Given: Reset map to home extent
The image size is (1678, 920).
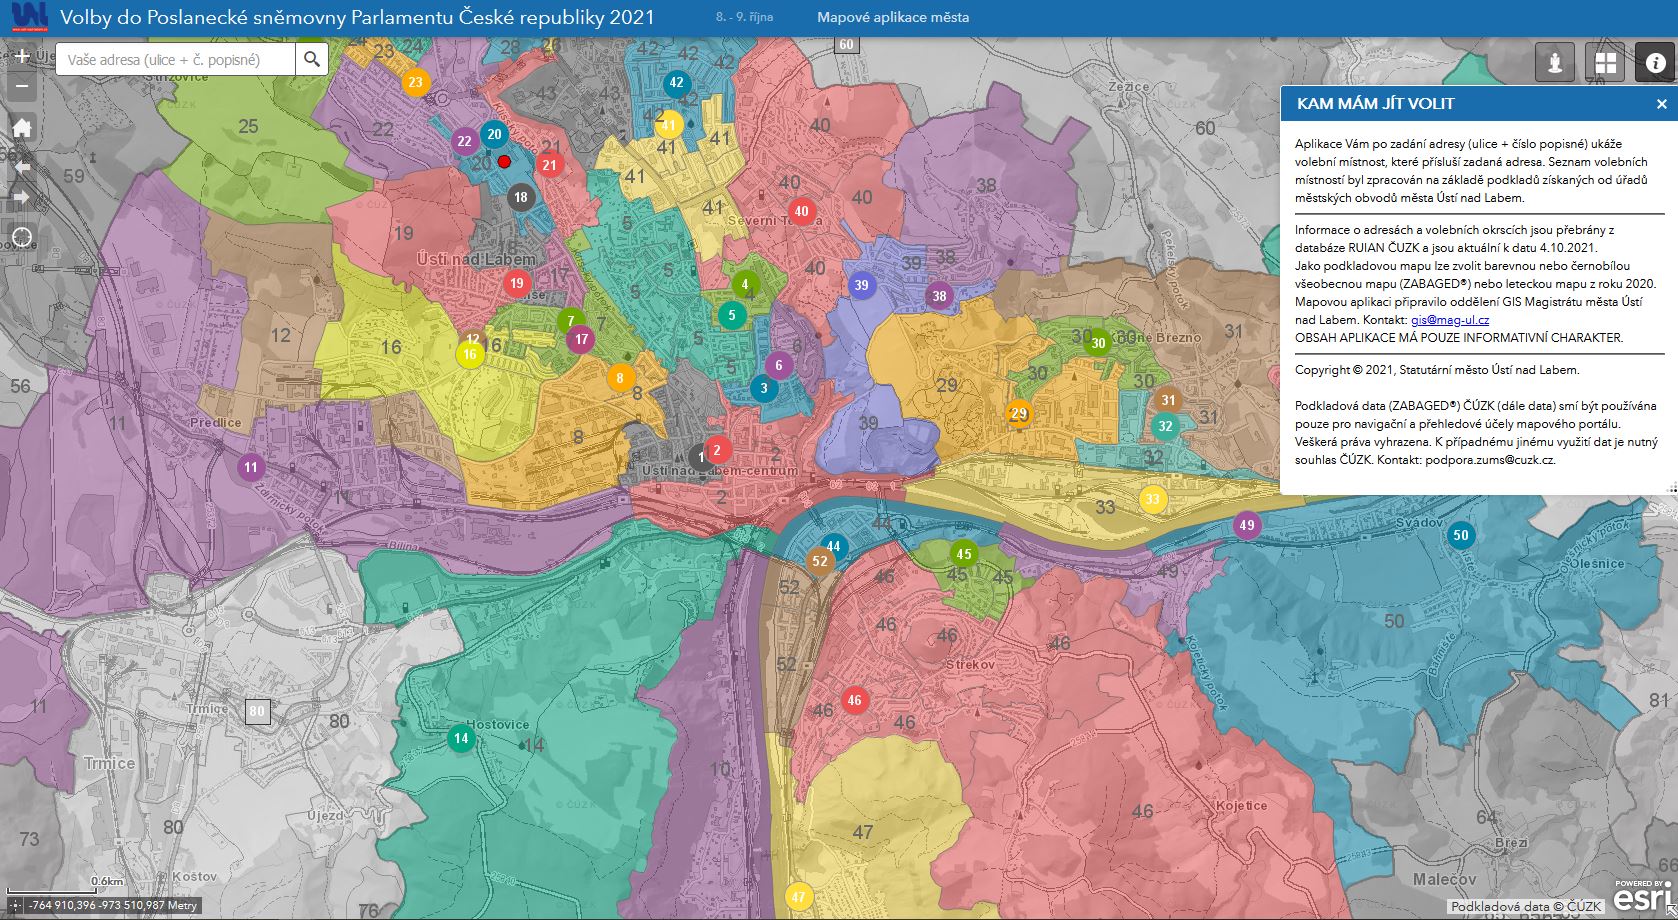Looking at the screenshot, I should coord(22,127).
